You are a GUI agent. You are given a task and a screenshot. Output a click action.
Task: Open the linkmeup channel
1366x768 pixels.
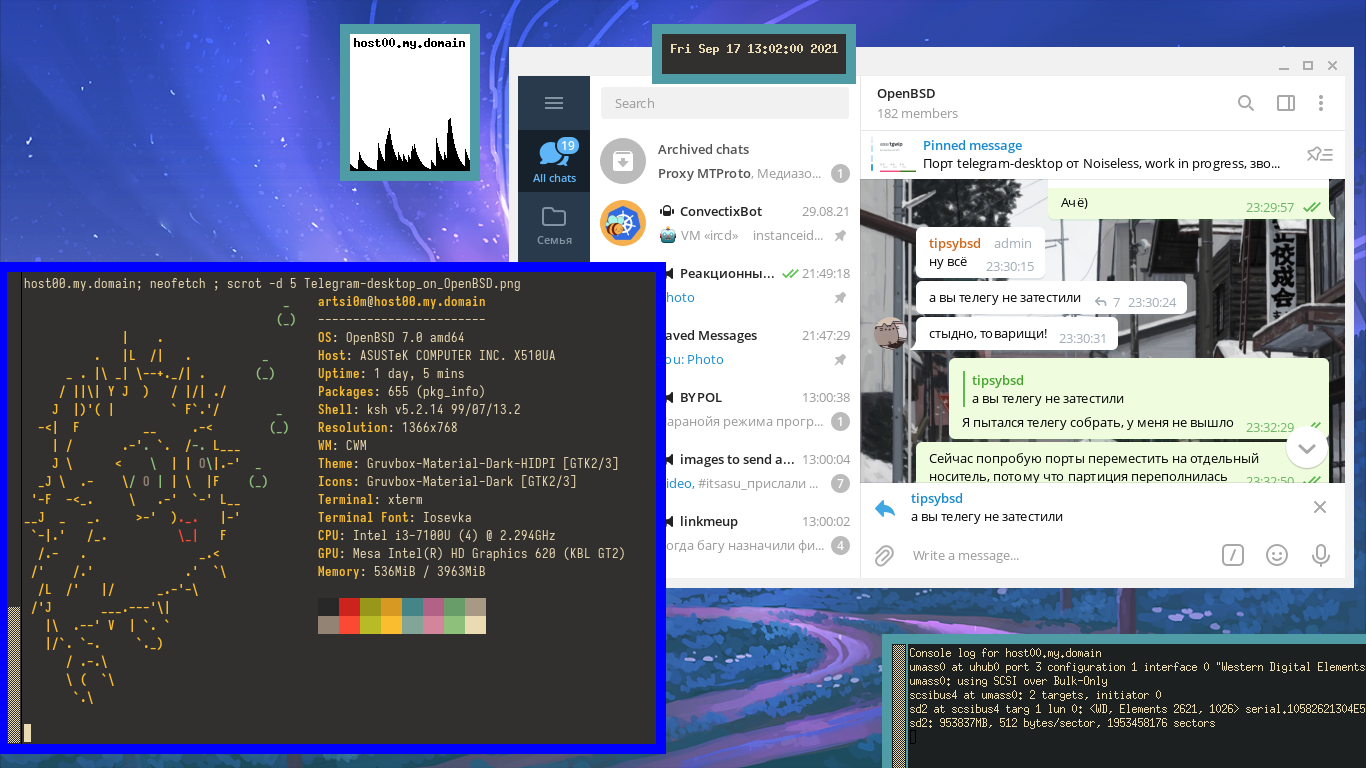[x=762, y=533]
